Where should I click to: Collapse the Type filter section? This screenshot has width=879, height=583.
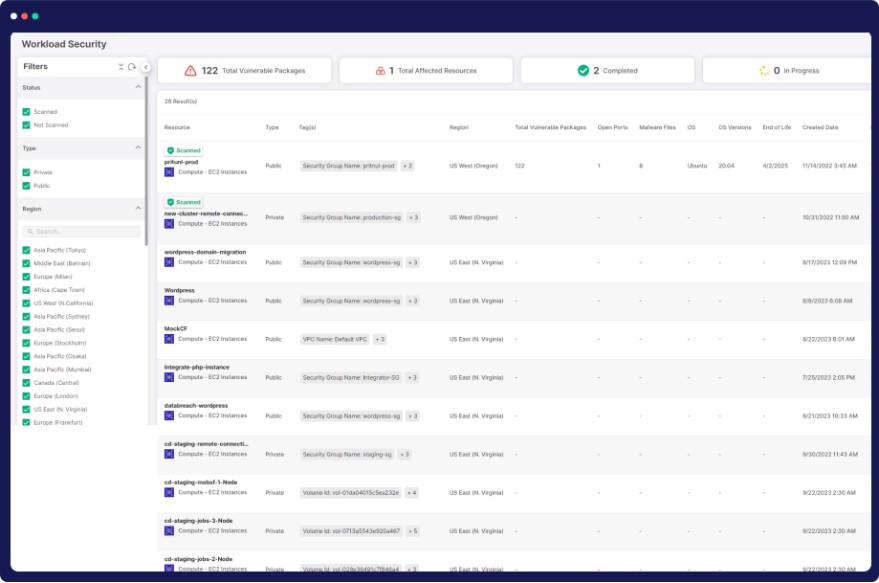(138, 148)
